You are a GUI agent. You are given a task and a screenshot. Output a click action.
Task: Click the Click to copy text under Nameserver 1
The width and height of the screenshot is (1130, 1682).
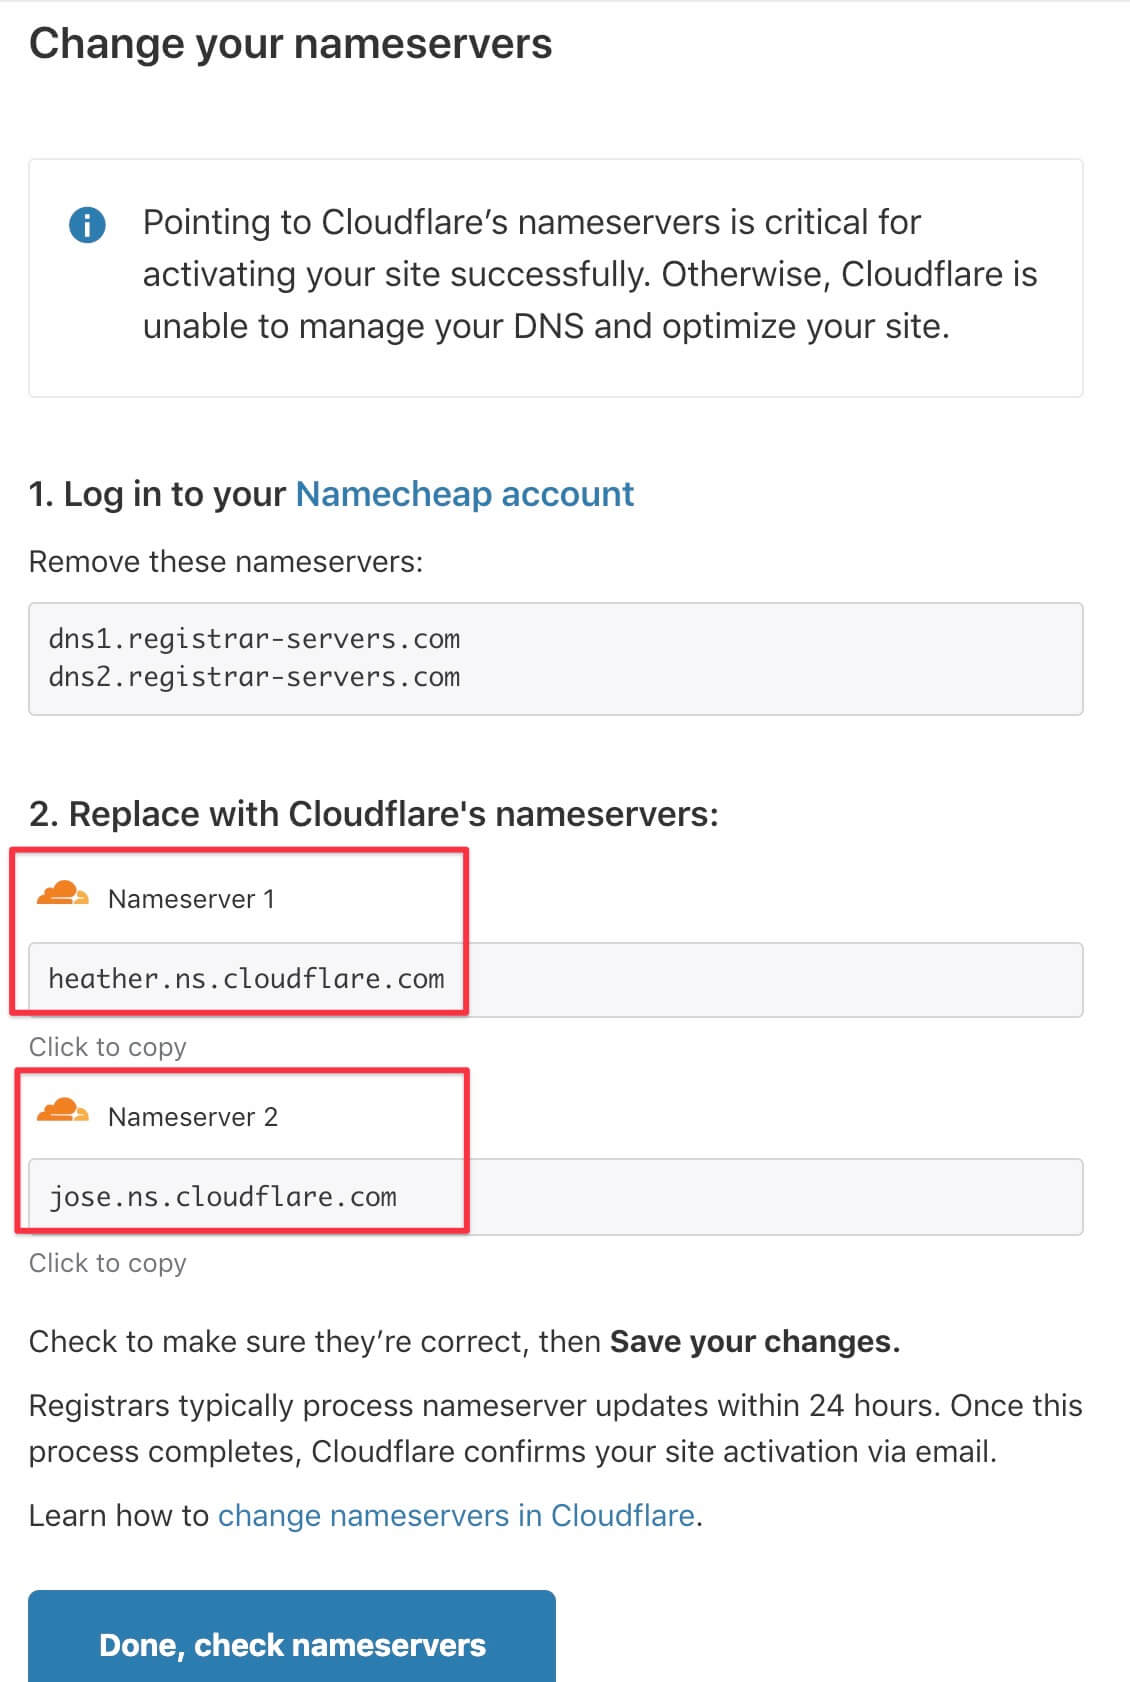pyautogui.click(x=108, y=1047)
